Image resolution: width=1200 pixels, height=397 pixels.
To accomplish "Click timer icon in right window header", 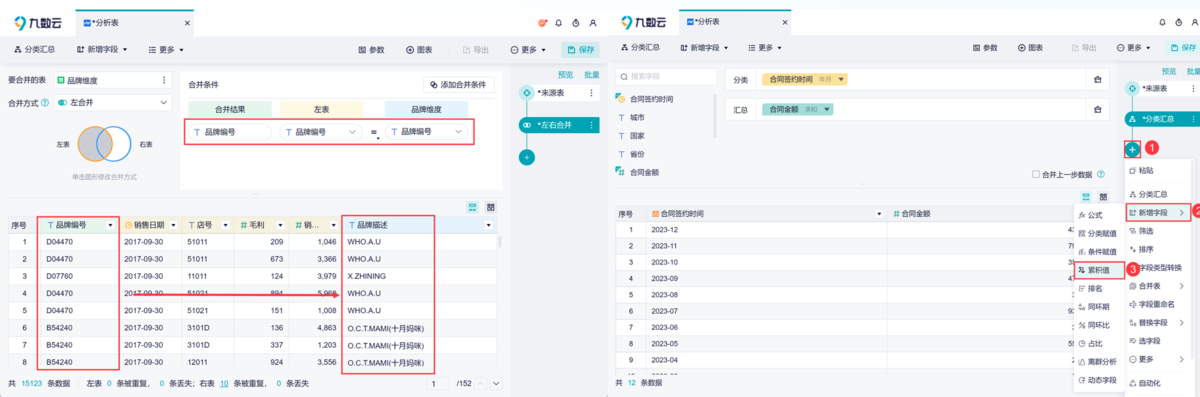I will click(x=1180, y=22).
